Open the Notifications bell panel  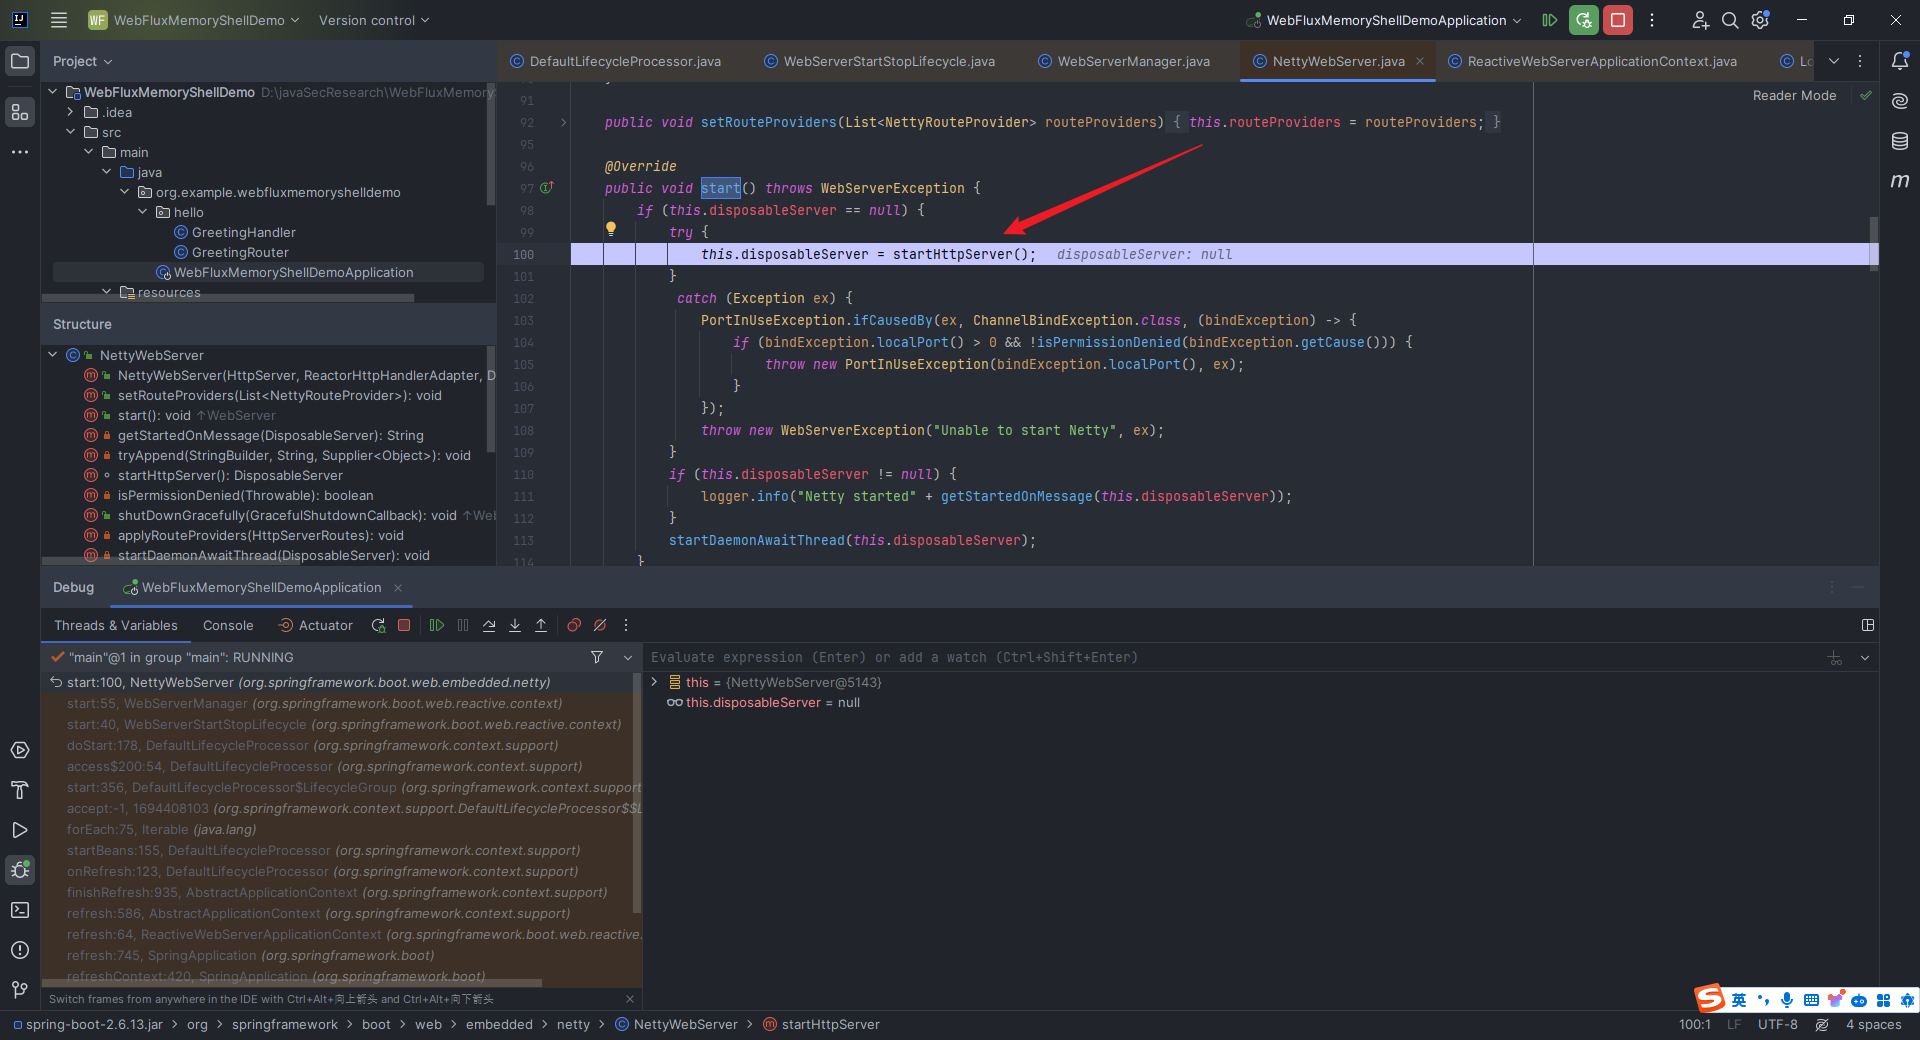point(1900,61)
